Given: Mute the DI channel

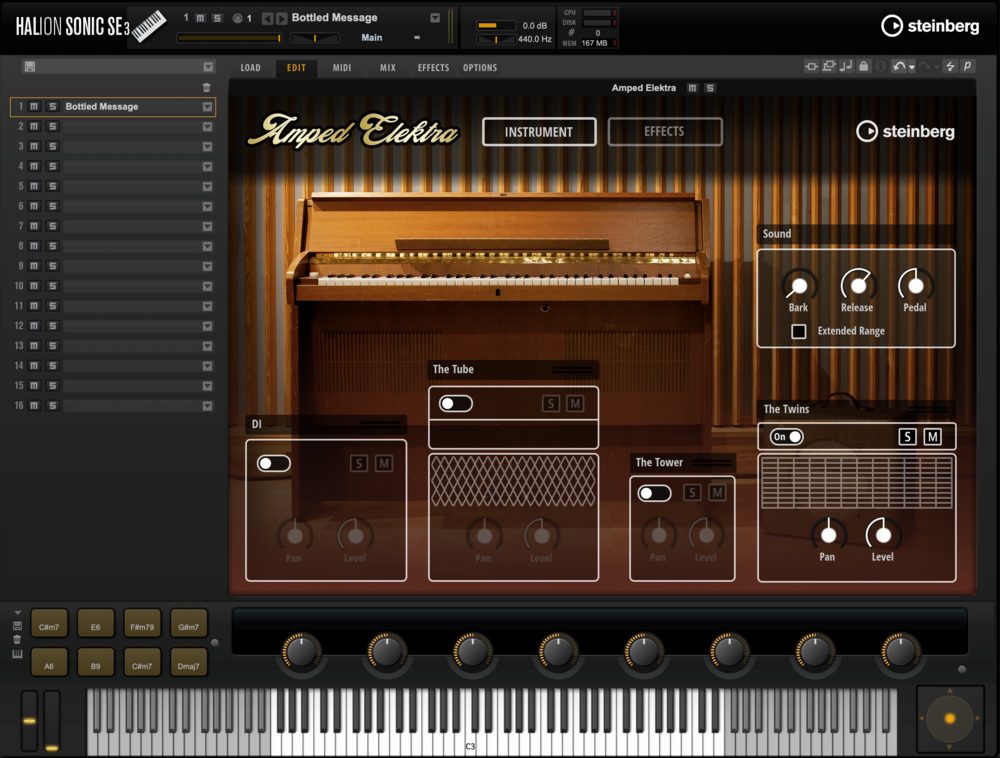Looking at the screenshot, I should 383,463.
